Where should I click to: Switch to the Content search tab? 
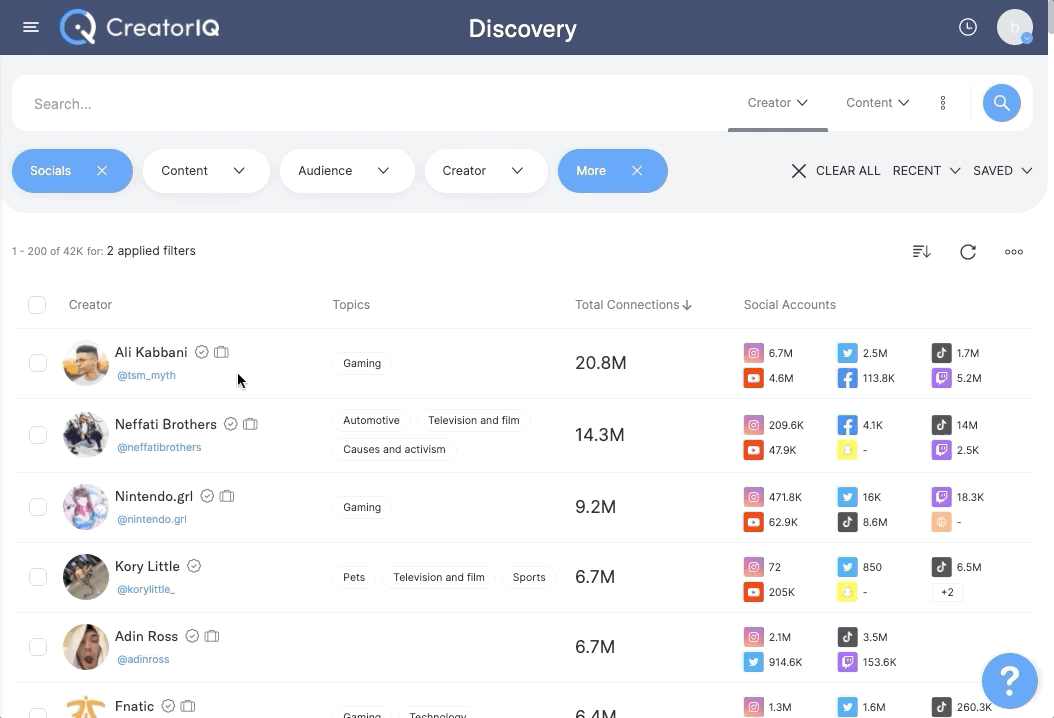coord(877,103)
